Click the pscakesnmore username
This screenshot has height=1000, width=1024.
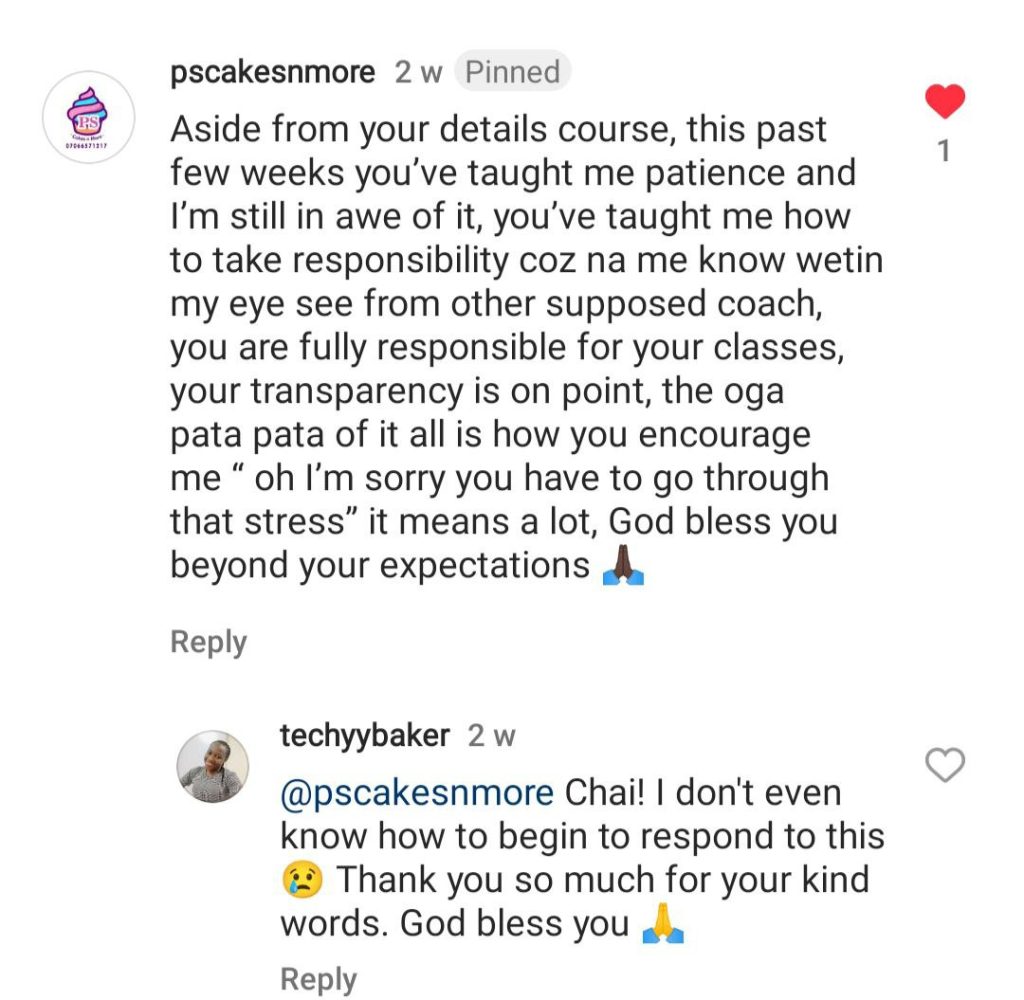click(273, 72)
